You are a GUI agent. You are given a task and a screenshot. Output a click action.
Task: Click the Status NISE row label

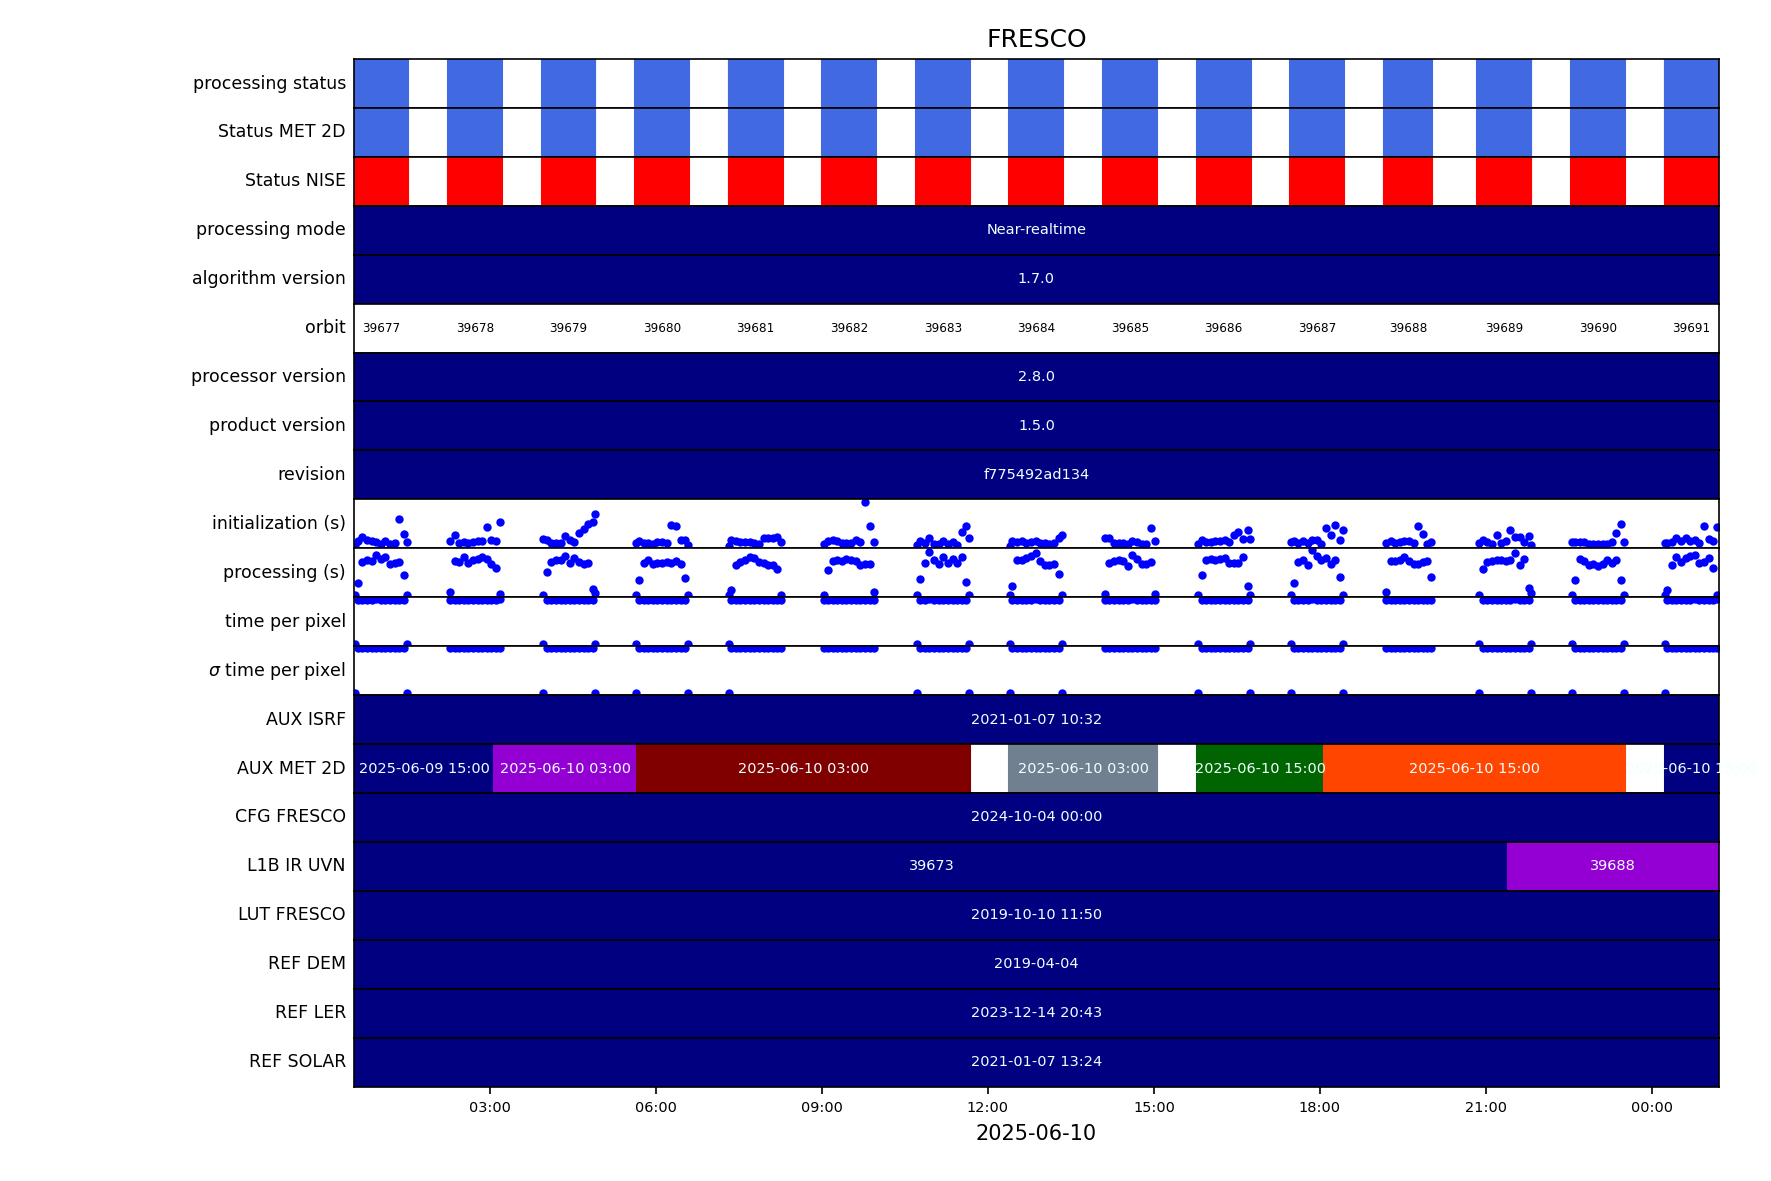[x=295, y=181]
